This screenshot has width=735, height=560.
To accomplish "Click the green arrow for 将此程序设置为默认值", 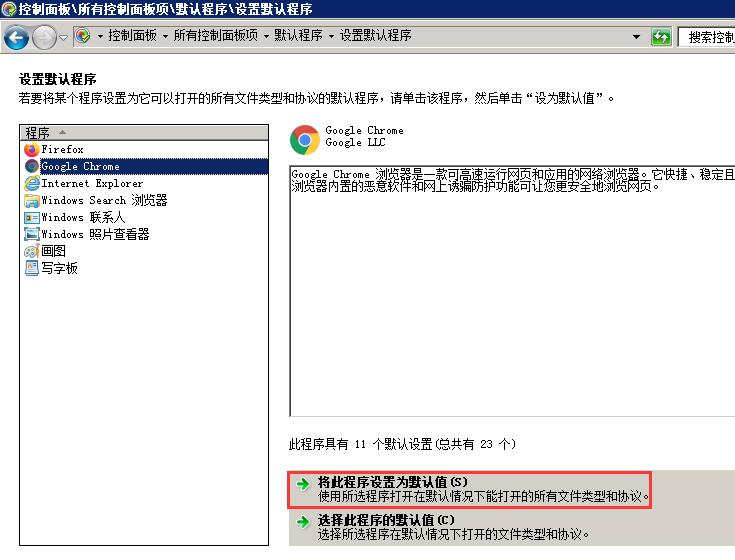I will click(x=303, y=484).
